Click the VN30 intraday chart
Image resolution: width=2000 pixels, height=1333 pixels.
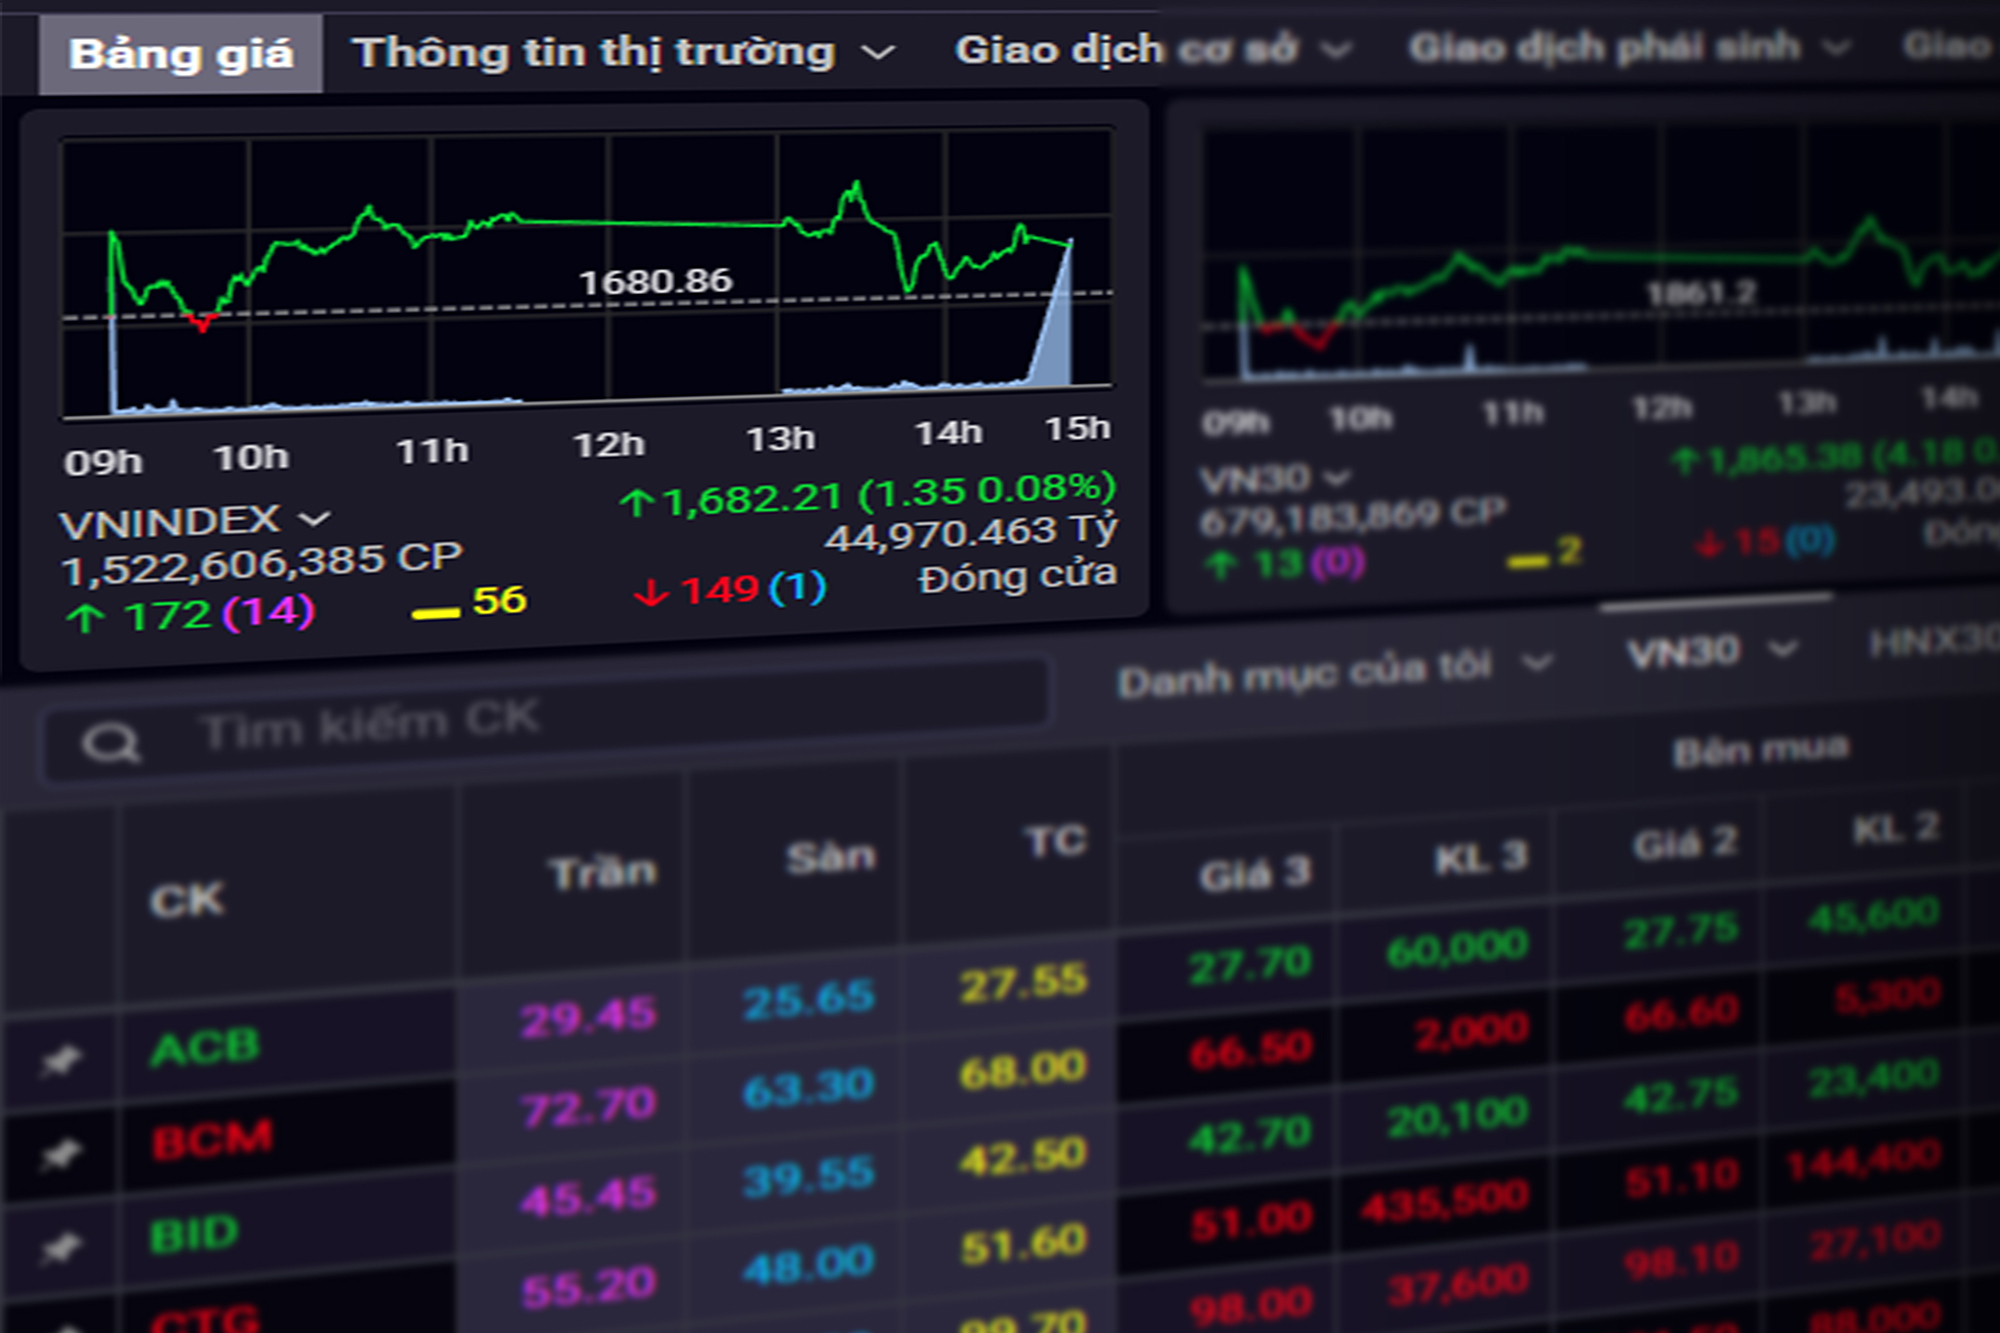pos(1600,250)
